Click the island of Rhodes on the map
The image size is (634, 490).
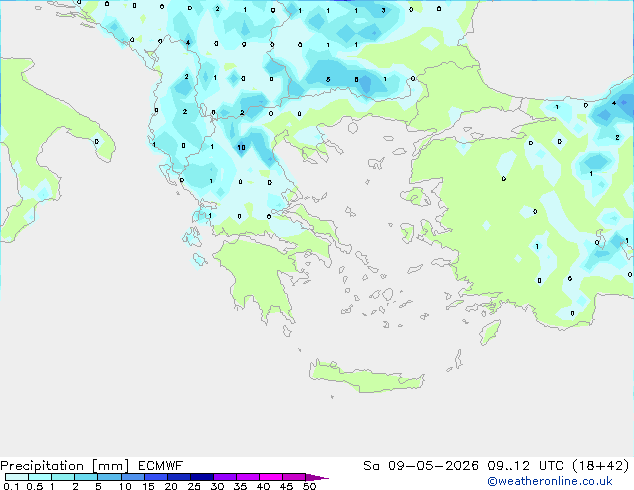coord(490,332)
